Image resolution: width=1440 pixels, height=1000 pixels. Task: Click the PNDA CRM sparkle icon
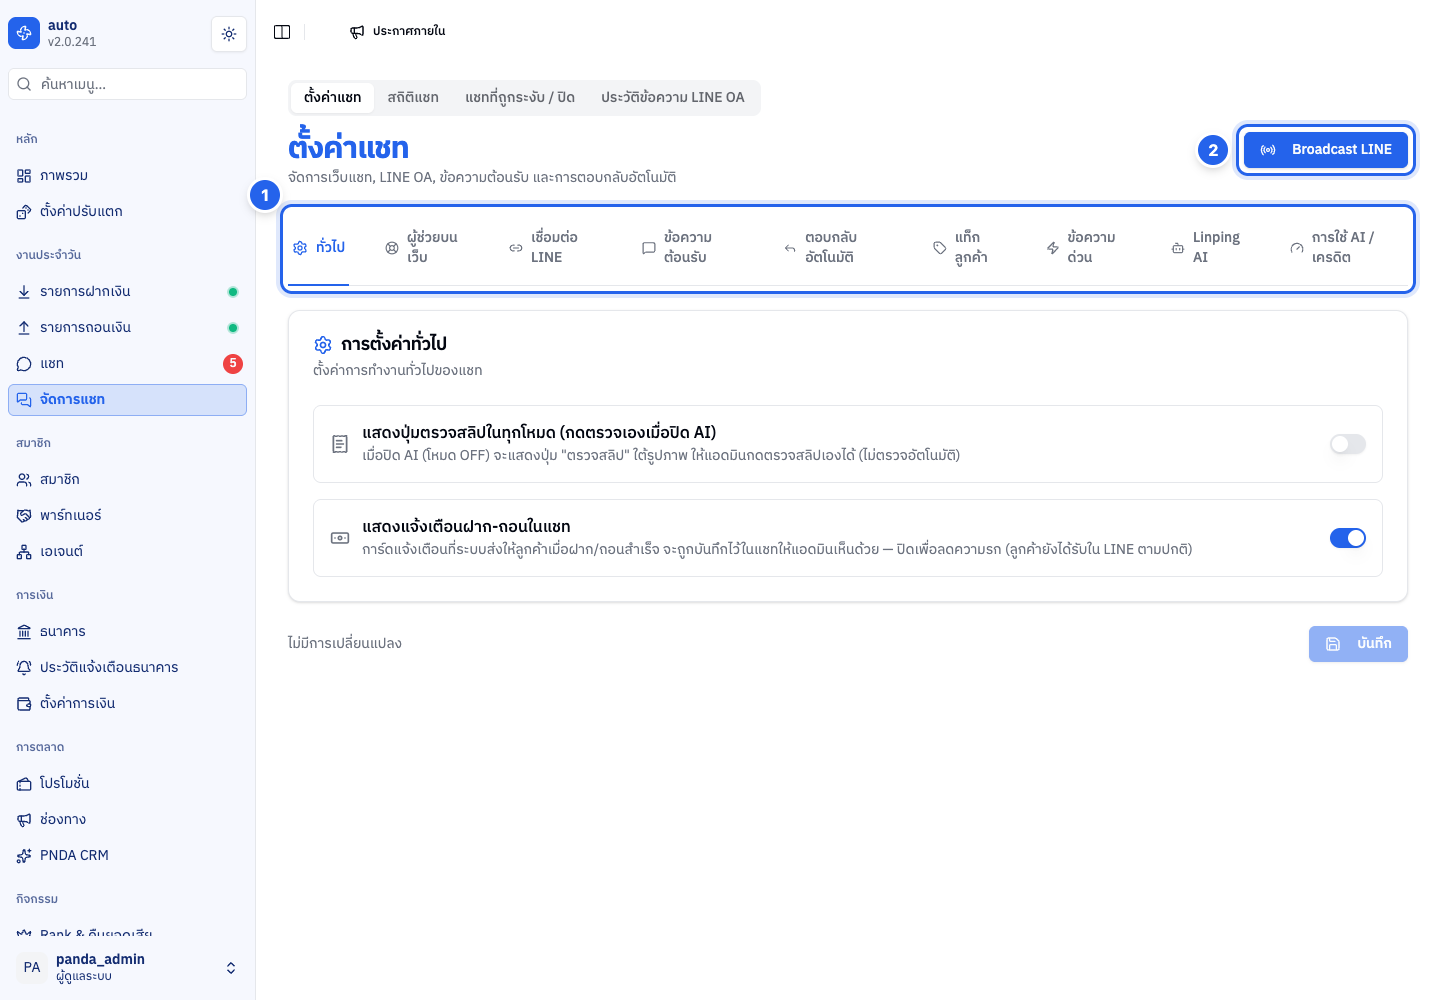[24, 856]
